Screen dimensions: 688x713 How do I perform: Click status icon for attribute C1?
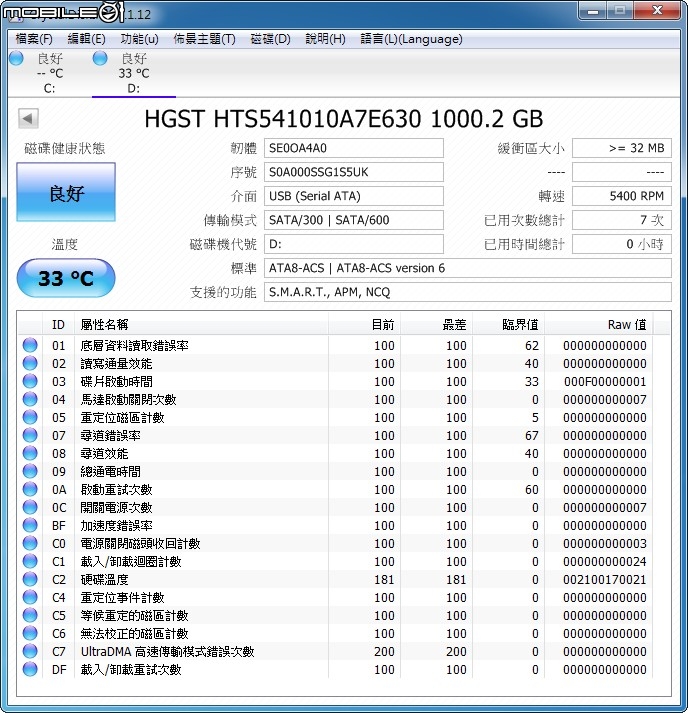click(30, 561)
